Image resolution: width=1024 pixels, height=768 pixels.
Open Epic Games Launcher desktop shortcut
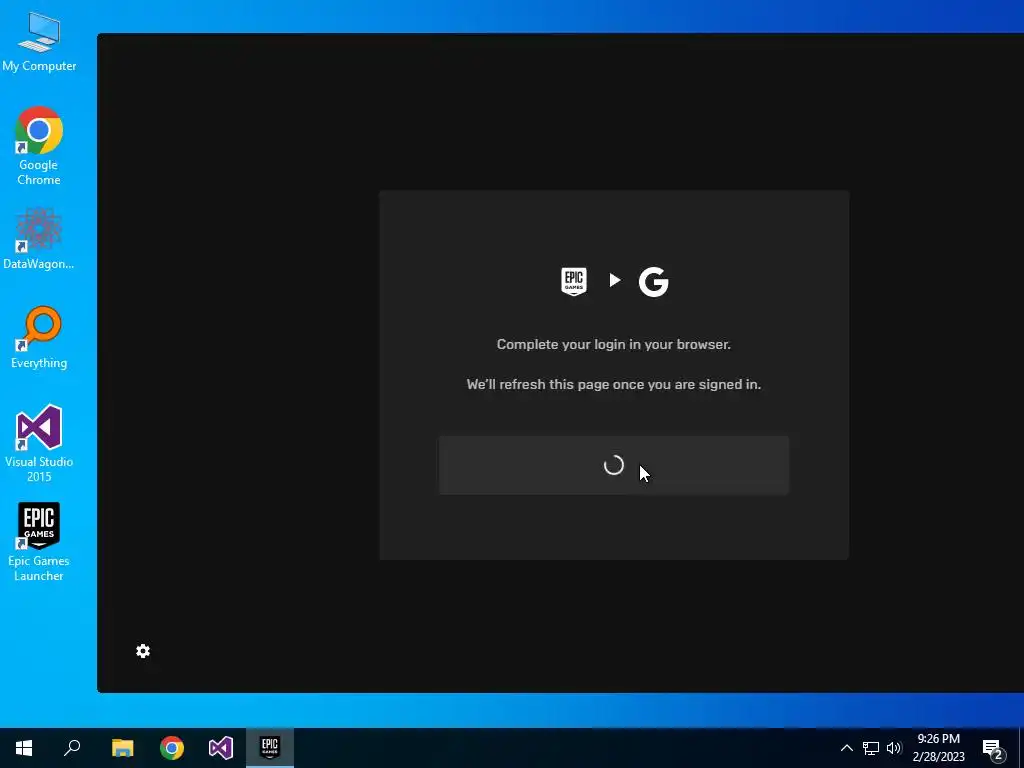[39, 541]
